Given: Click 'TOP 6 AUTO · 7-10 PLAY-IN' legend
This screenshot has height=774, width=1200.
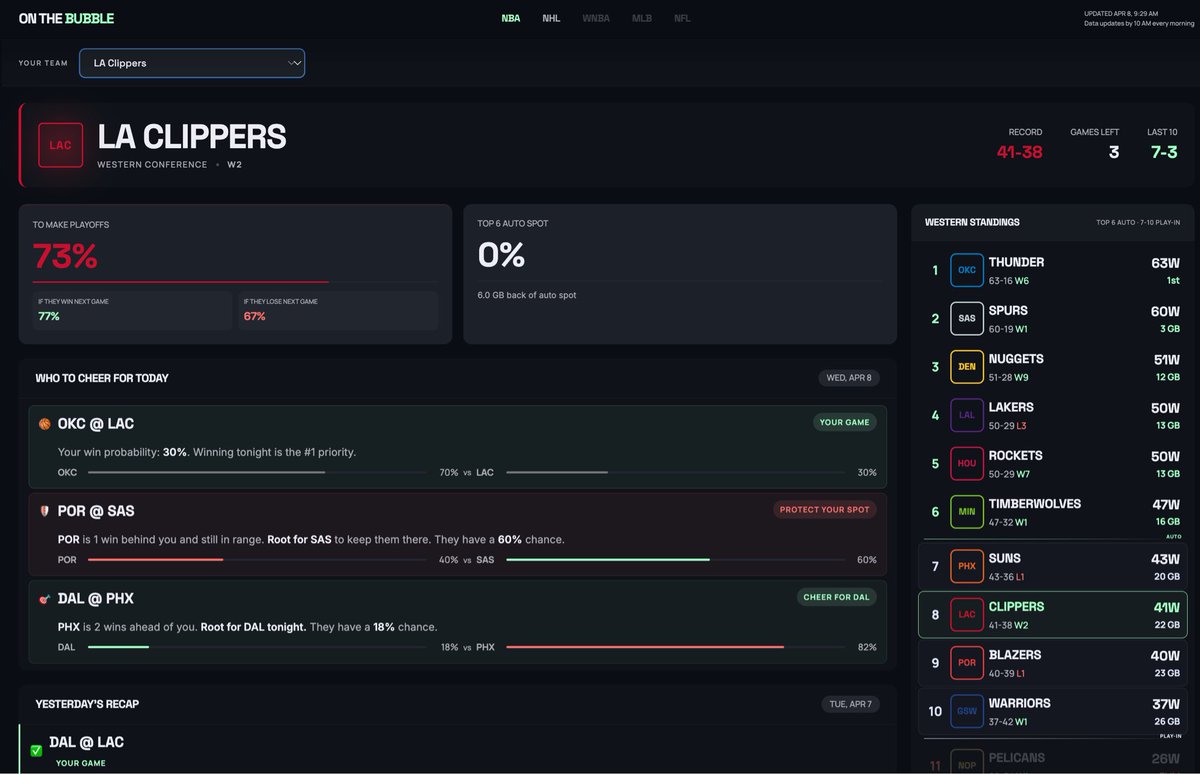Looking at the screenshot, I should pyautogui.click(x=1138, y=222).
